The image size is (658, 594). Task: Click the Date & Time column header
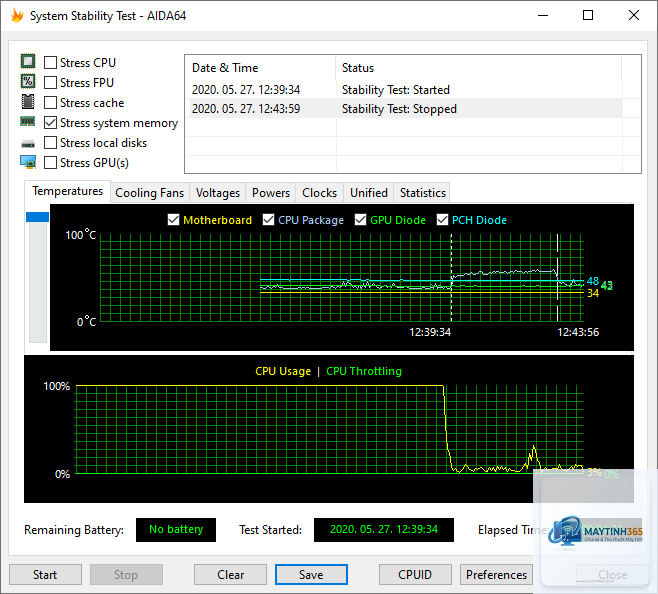(260, 68)
